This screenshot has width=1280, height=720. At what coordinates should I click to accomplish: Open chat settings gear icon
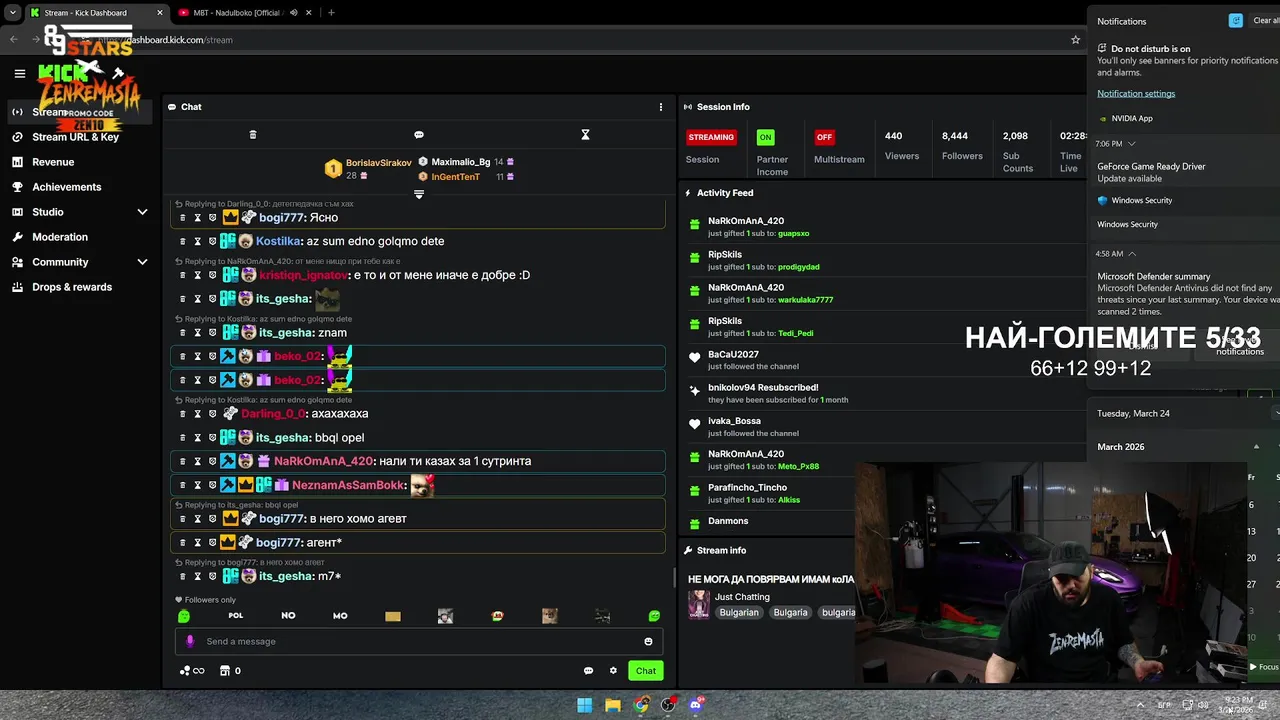pos(613,671)
